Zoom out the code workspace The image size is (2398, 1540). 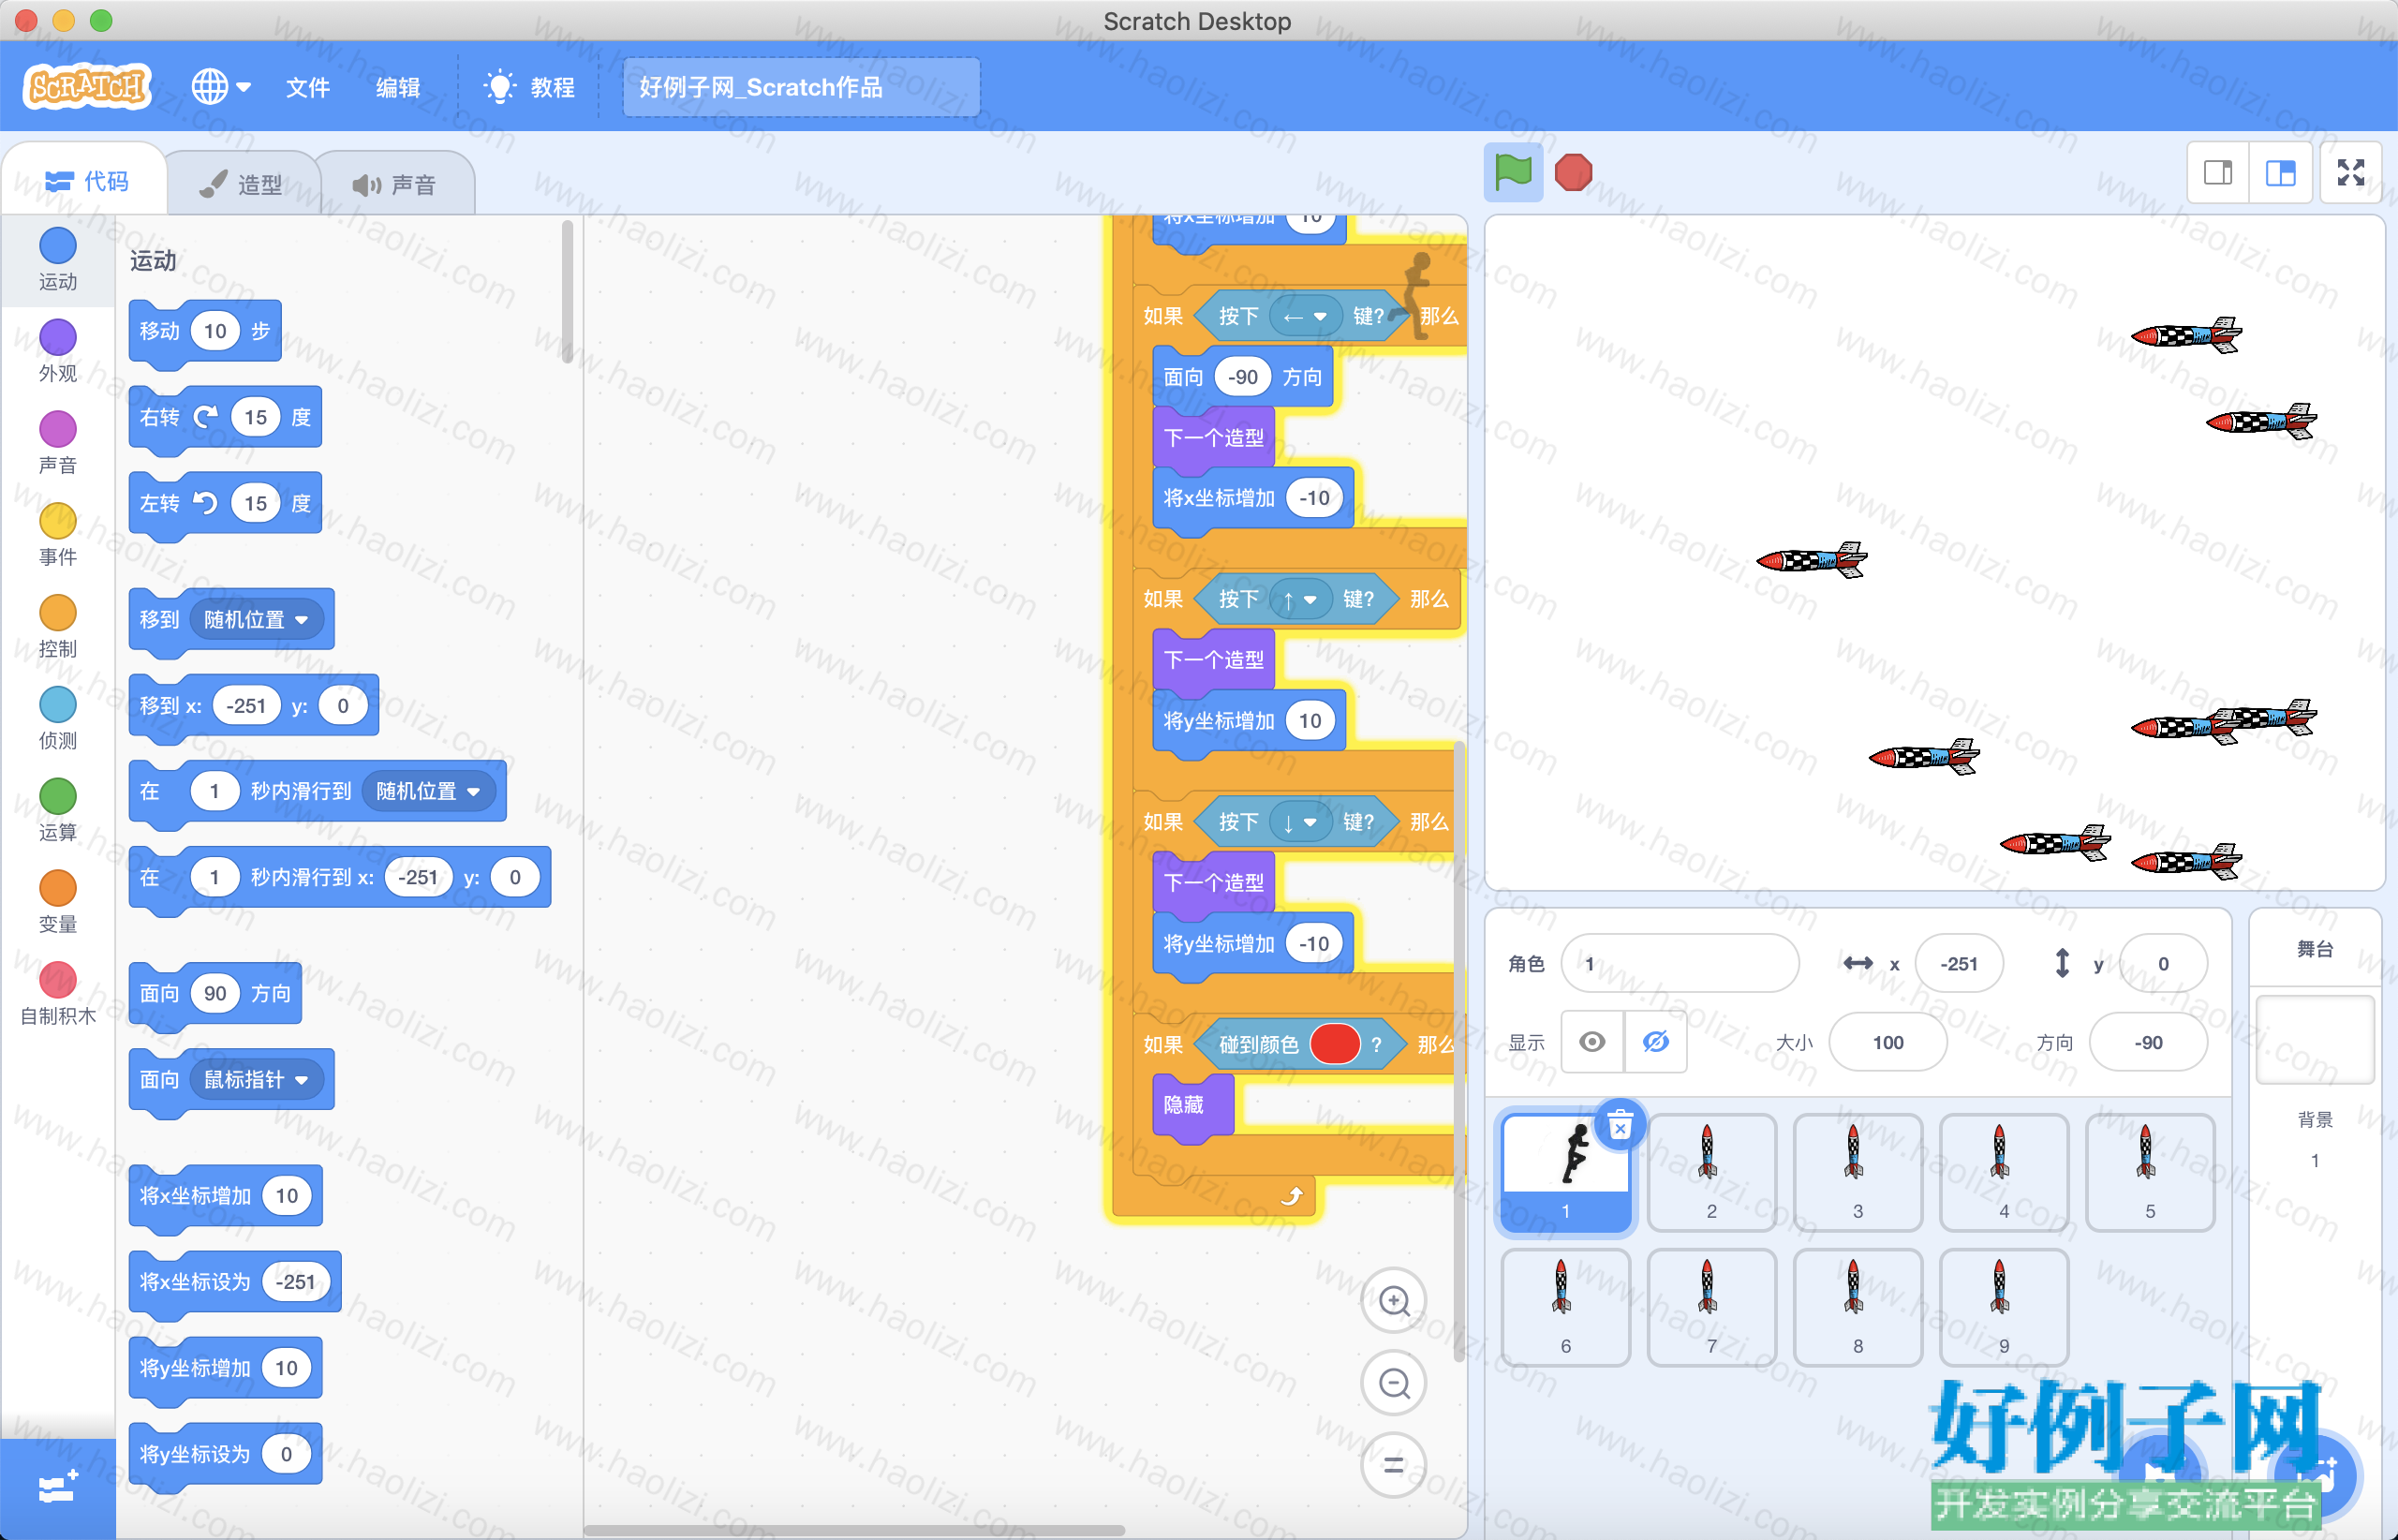[1393, 1383]
